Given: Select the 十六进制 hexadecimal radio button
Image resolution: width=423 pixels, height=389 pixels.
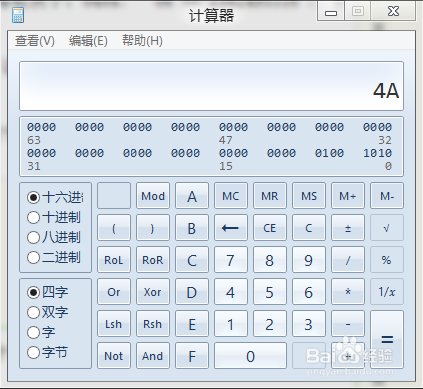Looking at the screenshot, I should [x=33, y=198].
